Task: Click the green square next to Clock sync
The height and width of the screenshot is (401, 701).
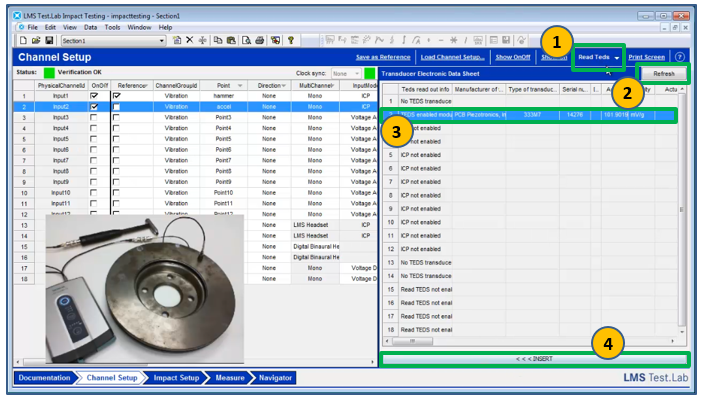Action: (370, 74)
